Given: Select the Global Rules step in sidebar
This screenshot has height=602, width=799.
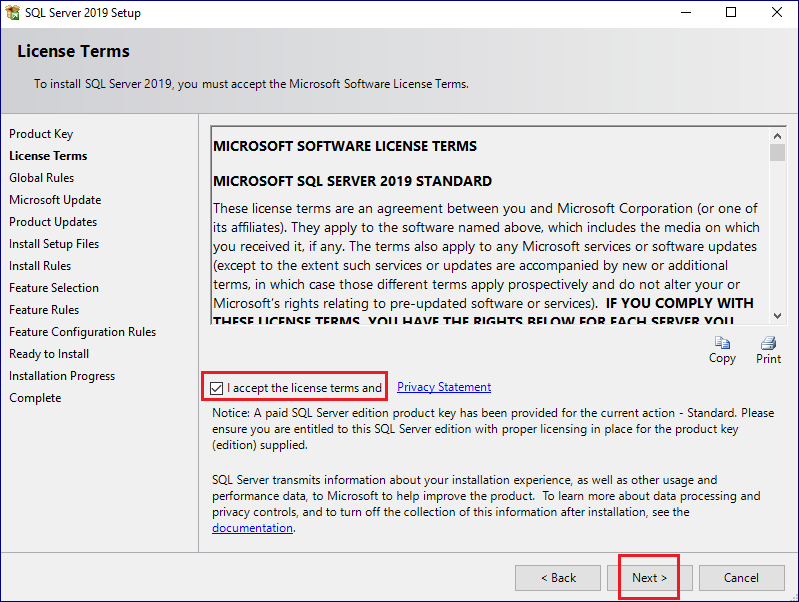Looking at the screenshot, I should [42, 178].
